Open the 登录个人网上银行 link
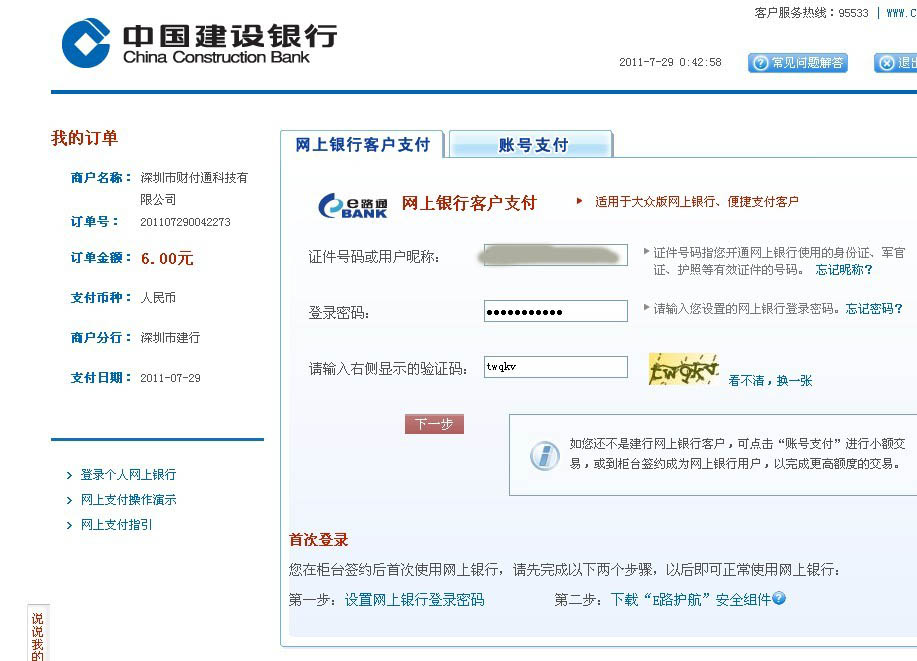The width and height of the screenshot is (917, 661). (128, 474)
